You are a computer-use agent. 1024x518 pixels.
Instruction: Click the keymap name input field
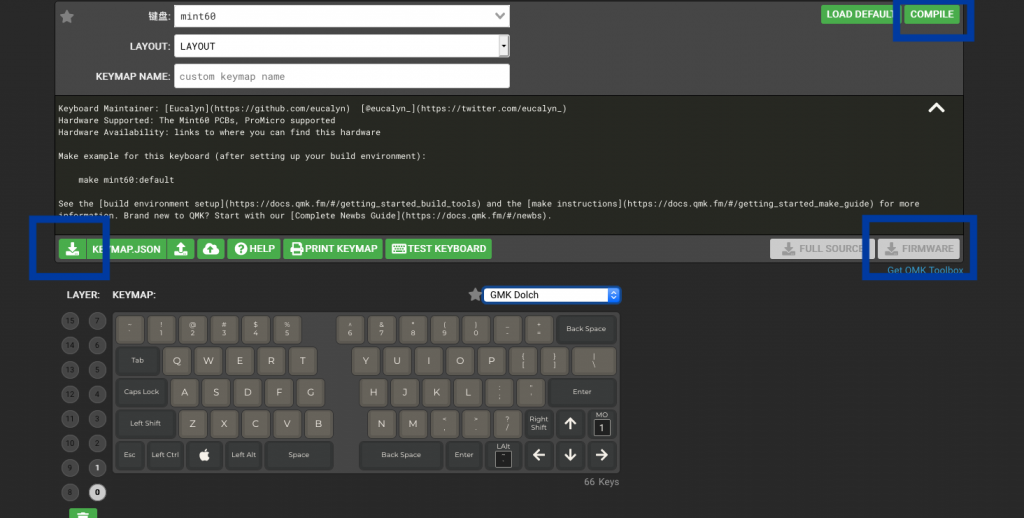[x=341, y=76]
